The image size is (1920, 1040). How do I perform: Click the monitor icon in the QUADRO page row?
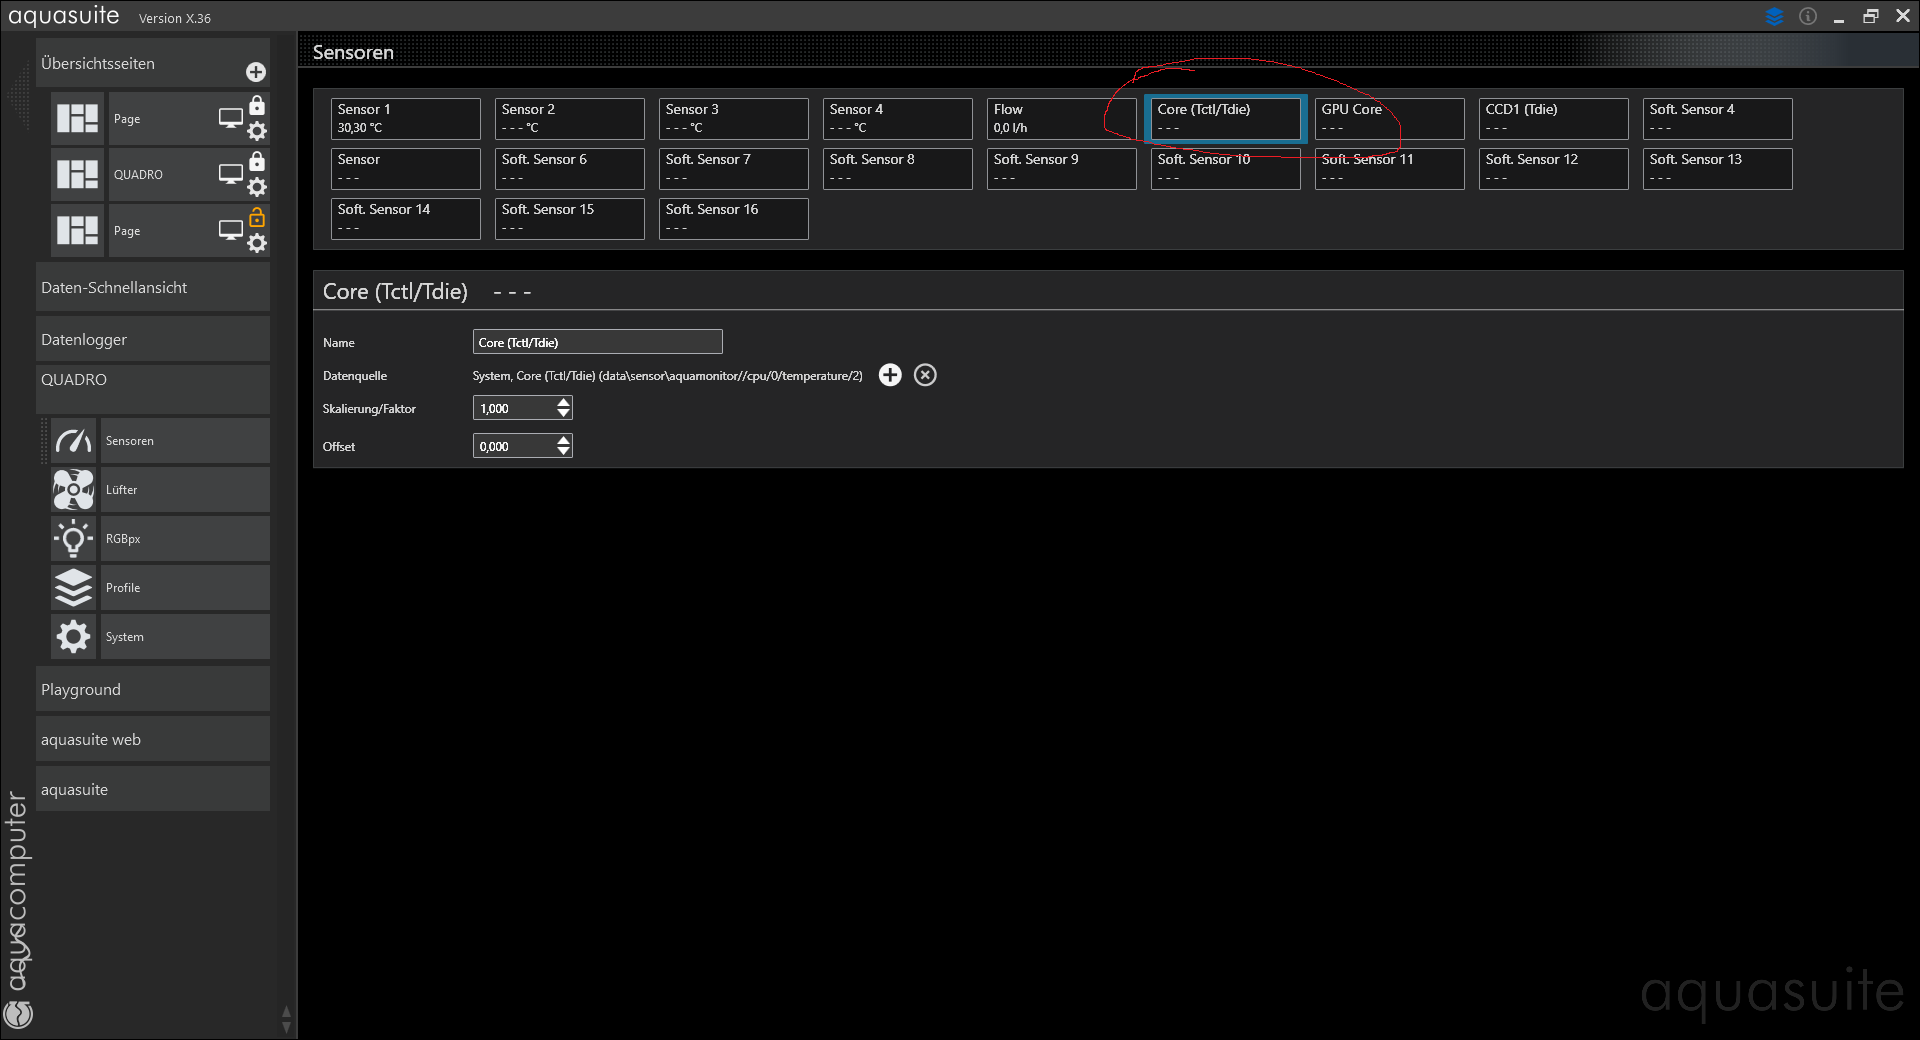(x=231, y=174)
